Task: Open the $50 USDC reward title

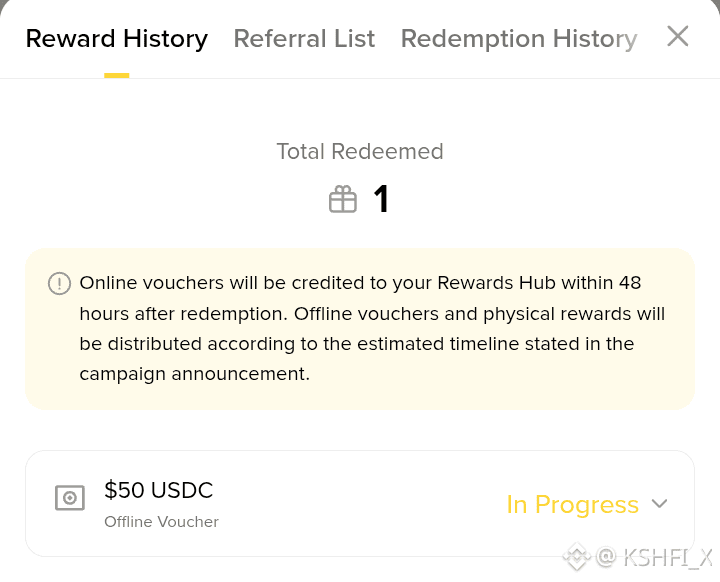Action: tap(158, 490)
